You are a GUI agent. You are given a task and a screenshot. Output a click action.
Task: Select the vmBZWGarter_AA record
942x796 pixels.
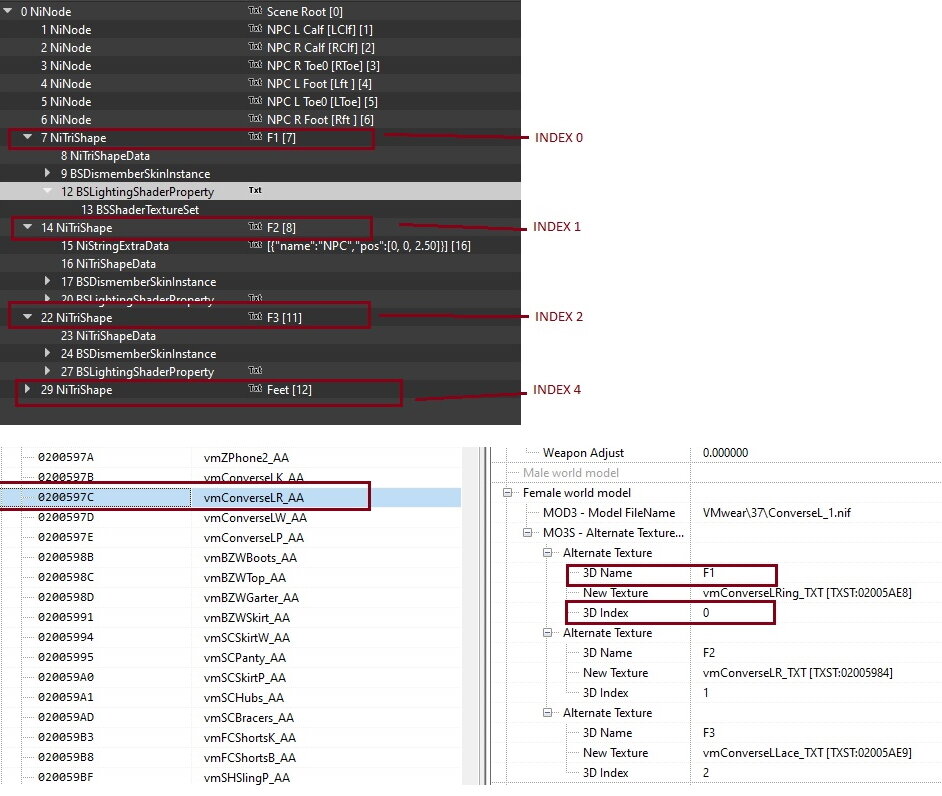(231, 597)
